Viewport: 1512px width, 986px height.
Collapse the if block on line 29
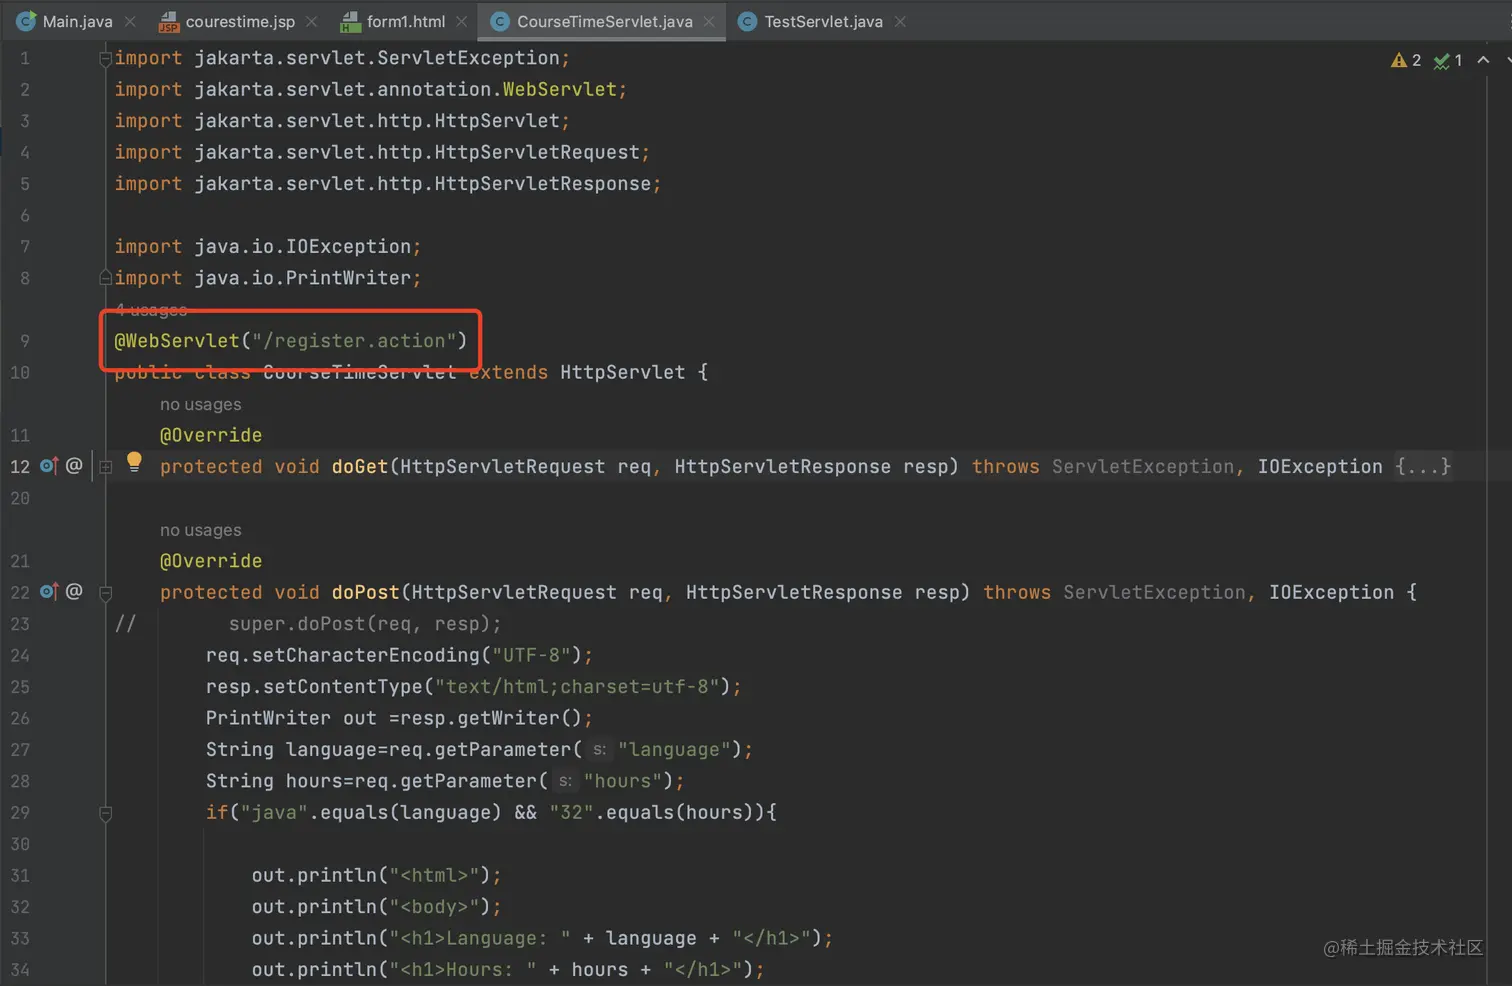click(105, 813)
